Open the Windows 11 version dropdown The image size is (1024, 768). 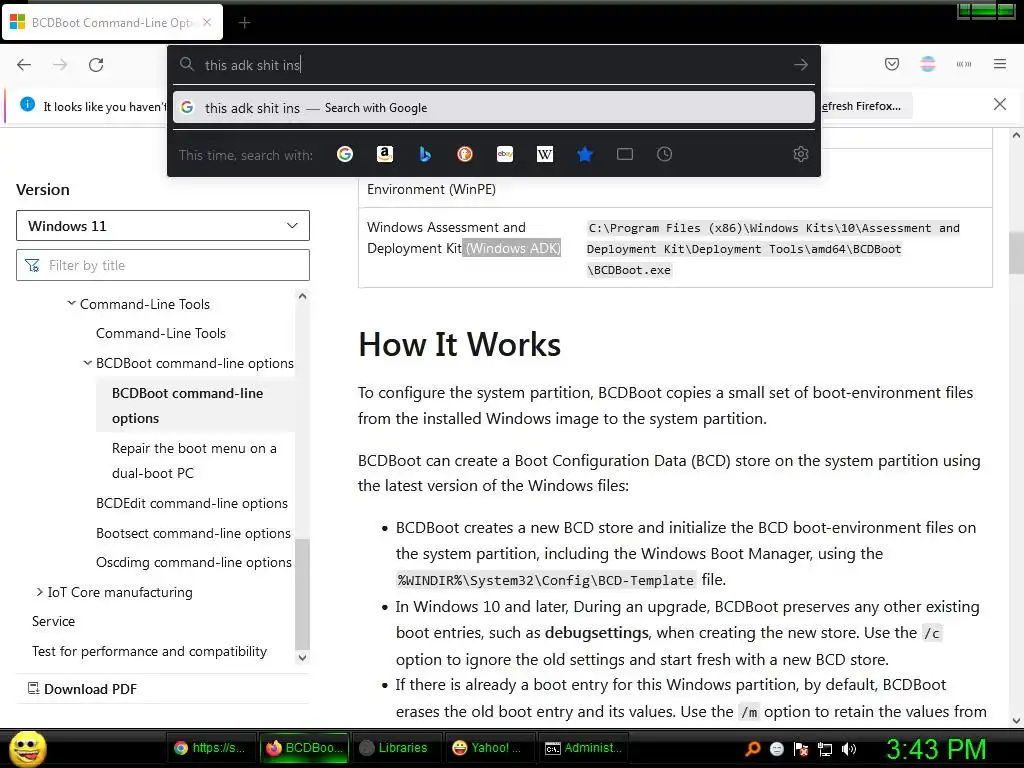point(163,226)
